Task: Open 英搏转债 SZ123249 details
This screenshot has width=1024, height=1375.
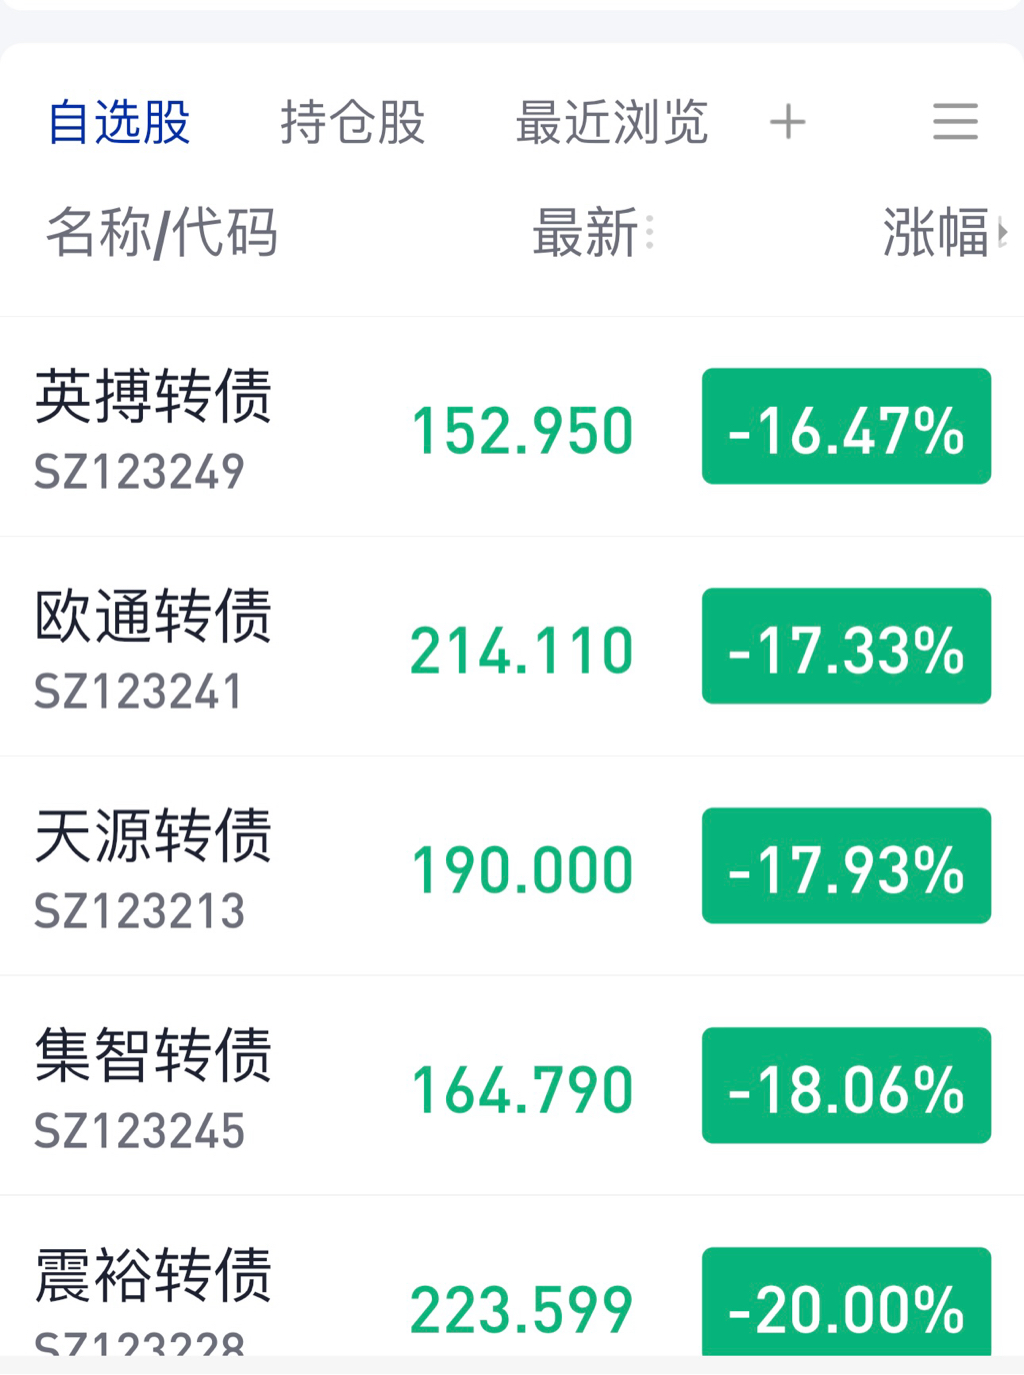Action: (x=153, y=428)
